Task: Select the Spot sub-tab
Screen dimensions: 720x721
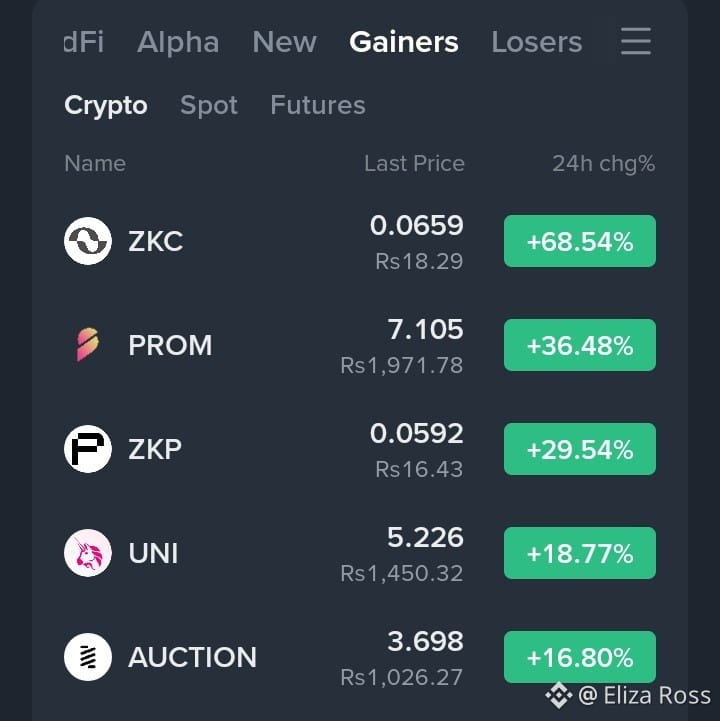Action: [209, 106]
